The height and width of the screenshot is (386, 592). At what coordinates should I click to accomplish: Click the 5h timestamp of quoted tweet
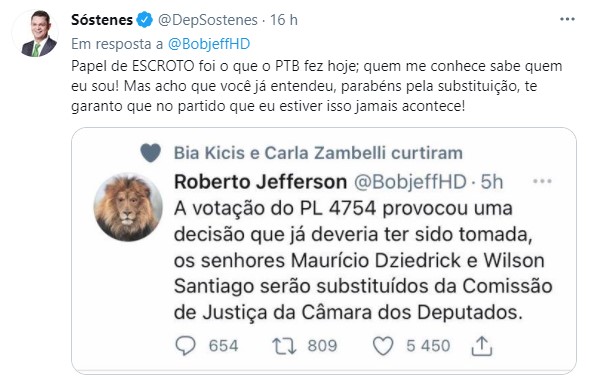tap(492, 182)
